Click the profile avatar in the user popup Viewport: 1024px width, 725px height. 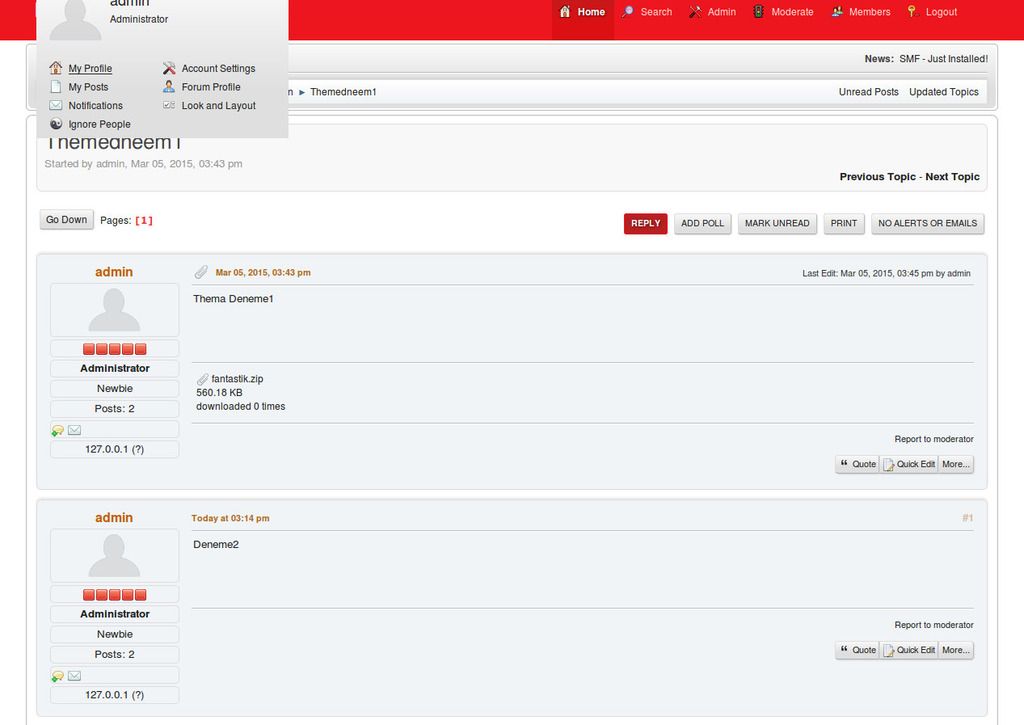[x=75, y=20]
